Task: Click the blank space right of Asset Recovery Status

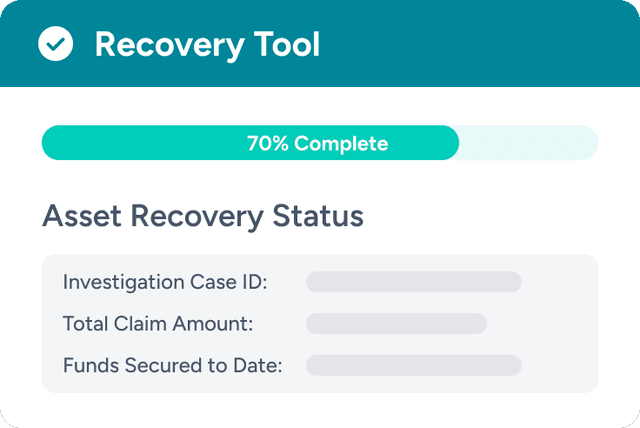Action: tap(480, 215)
